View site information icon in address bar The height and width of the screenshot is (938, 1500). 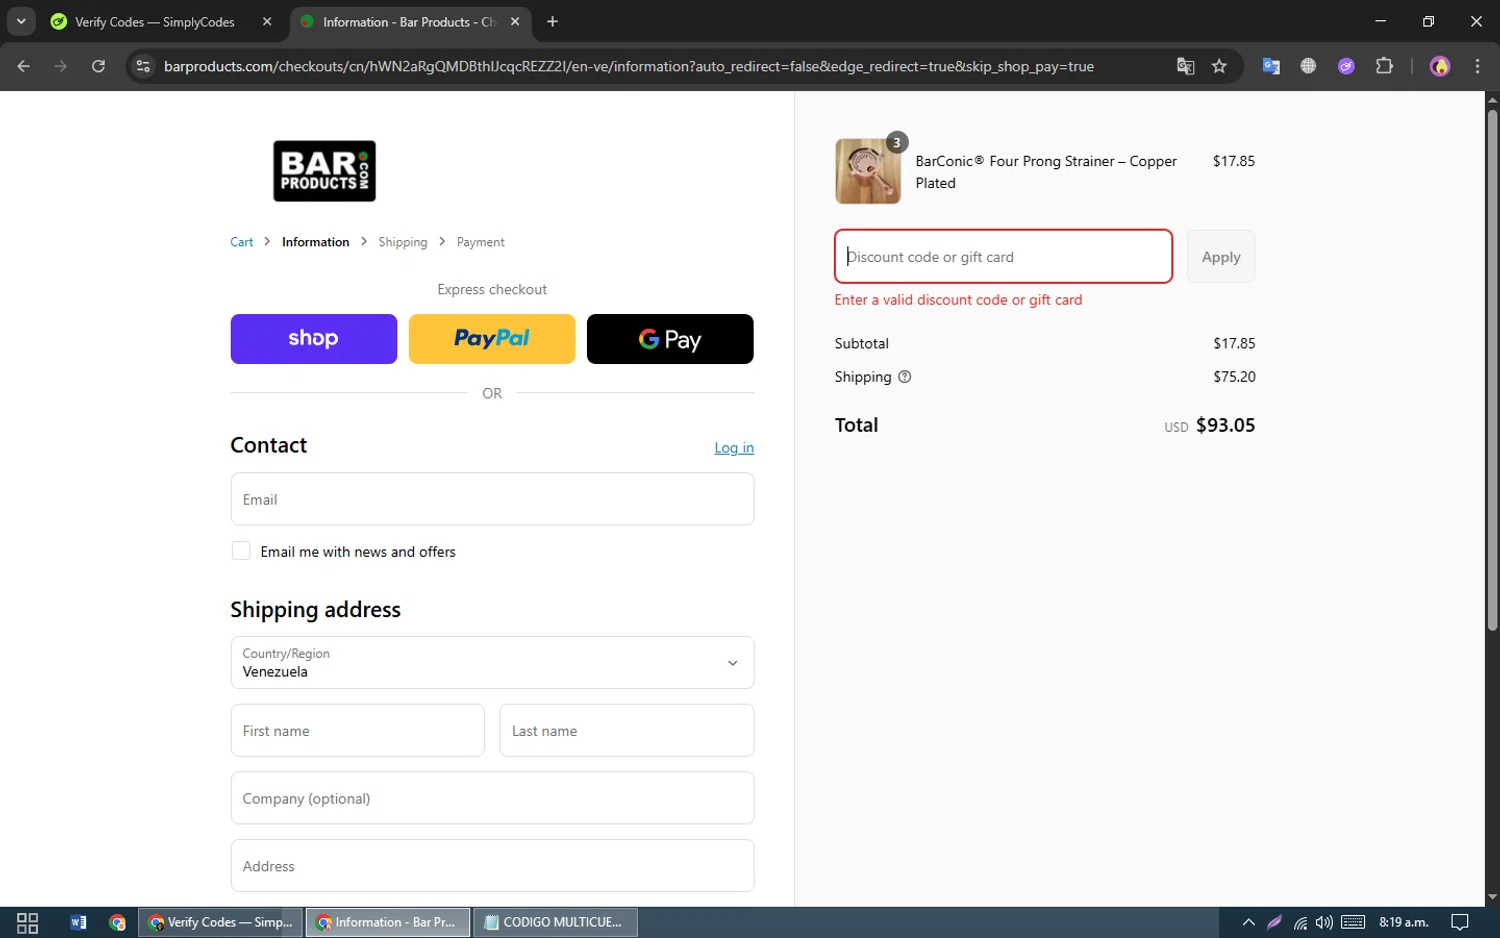(x=143, y=66)
